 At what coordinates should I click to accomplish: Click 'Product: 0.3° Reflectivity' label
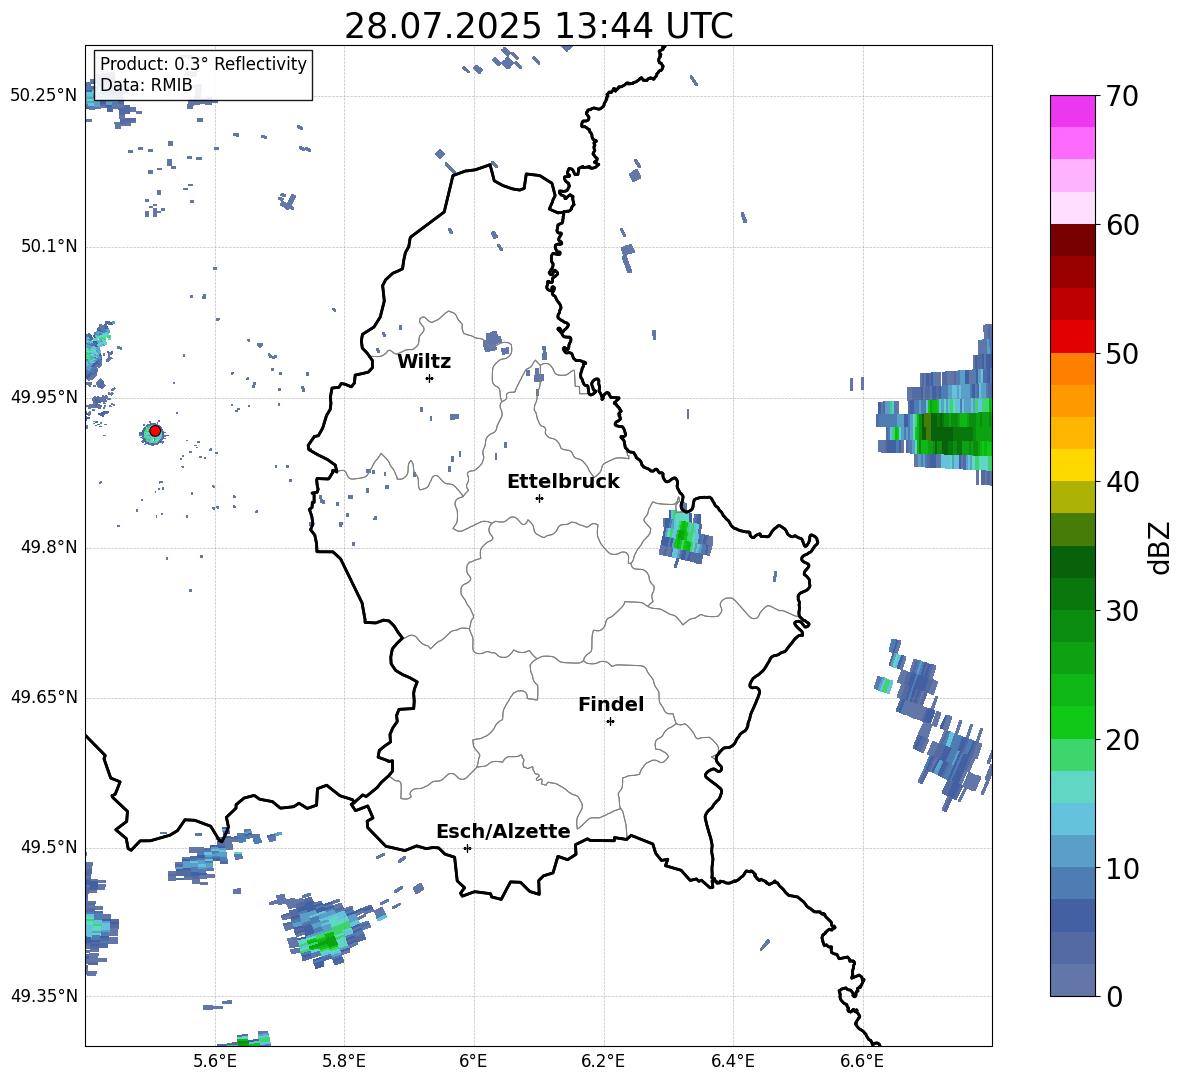203,64
